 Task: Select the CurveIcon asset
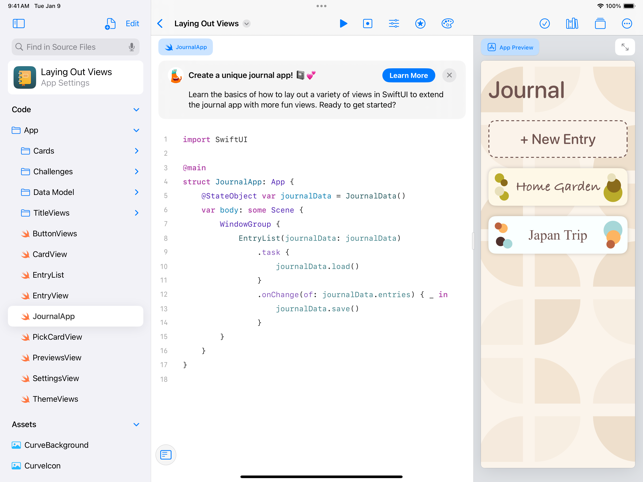tap(75, 466)
